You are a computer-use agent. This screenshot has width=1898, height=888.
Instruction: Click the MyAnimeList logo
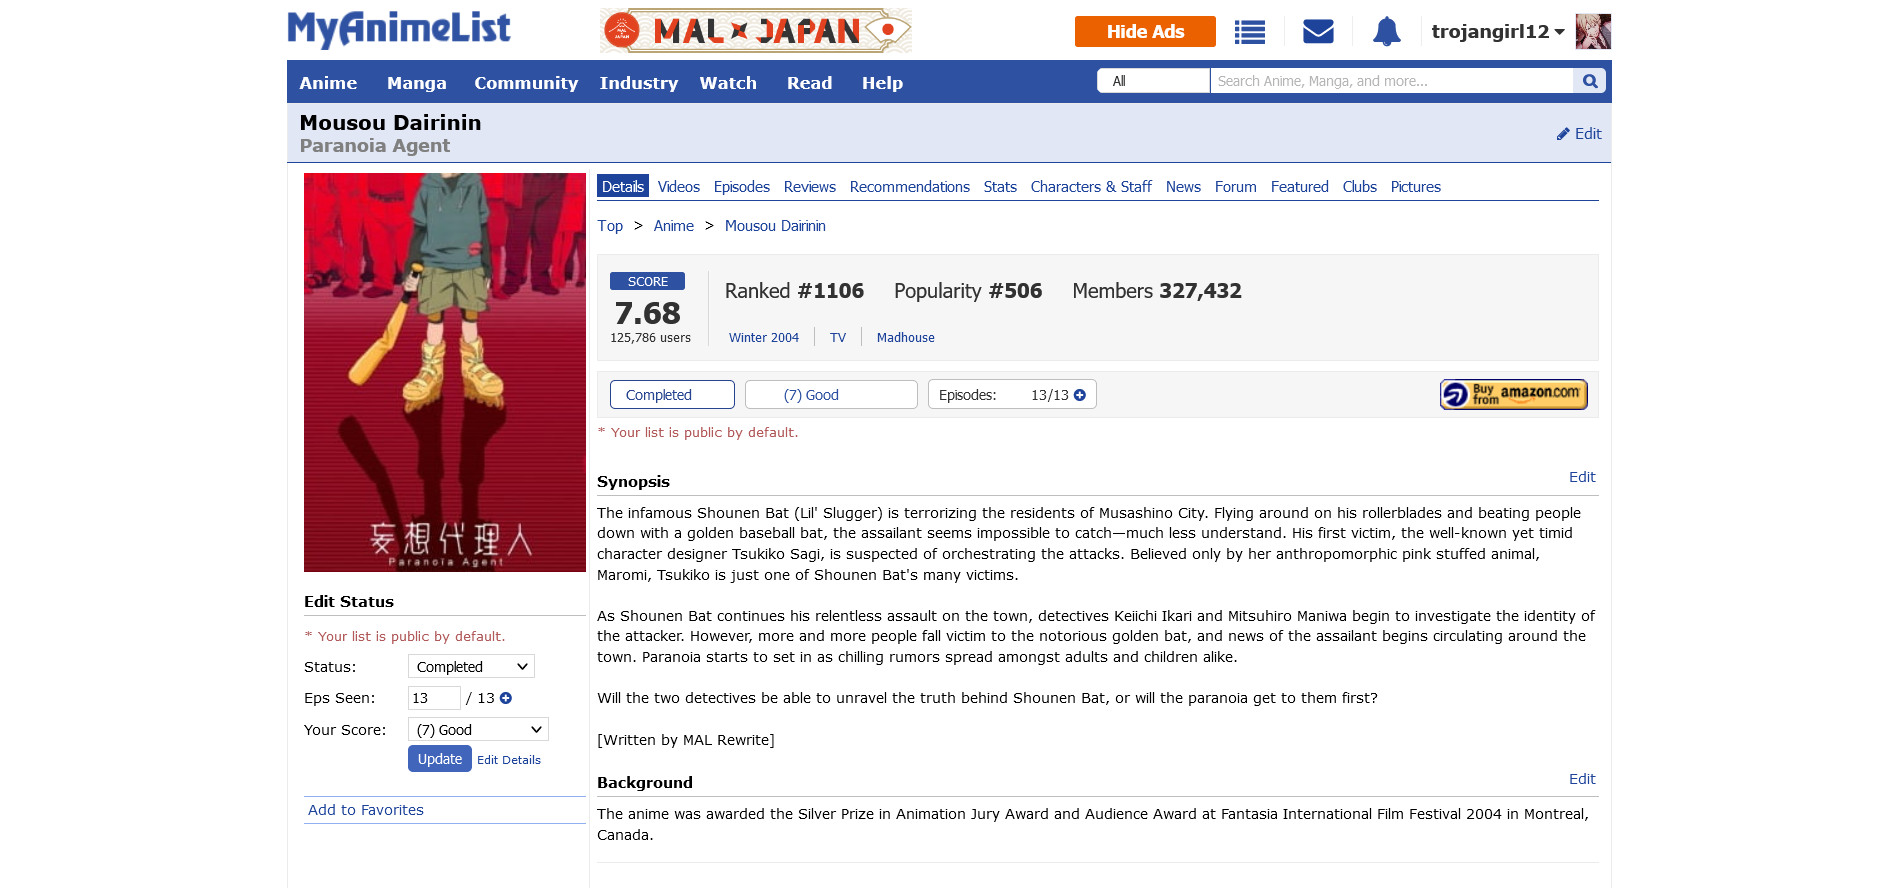399,29
